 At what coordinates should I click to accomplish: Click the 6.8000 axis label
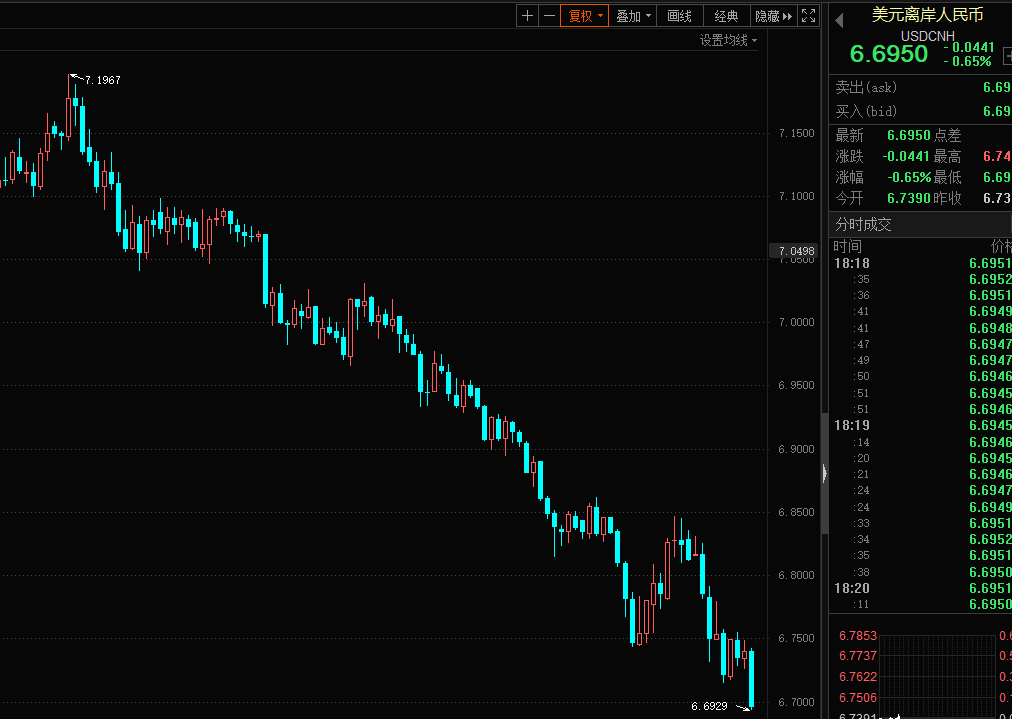point(796,575)
